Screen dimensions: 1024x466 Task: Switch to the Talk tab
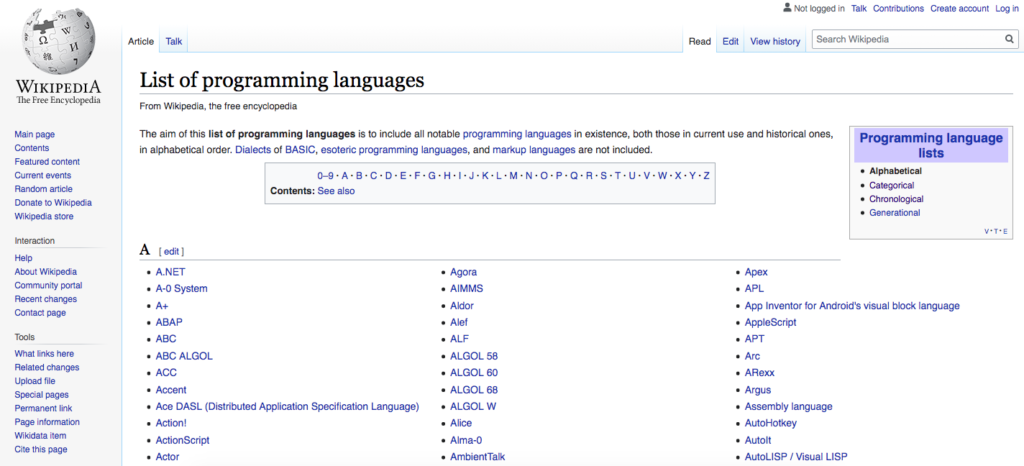point(174,41)
